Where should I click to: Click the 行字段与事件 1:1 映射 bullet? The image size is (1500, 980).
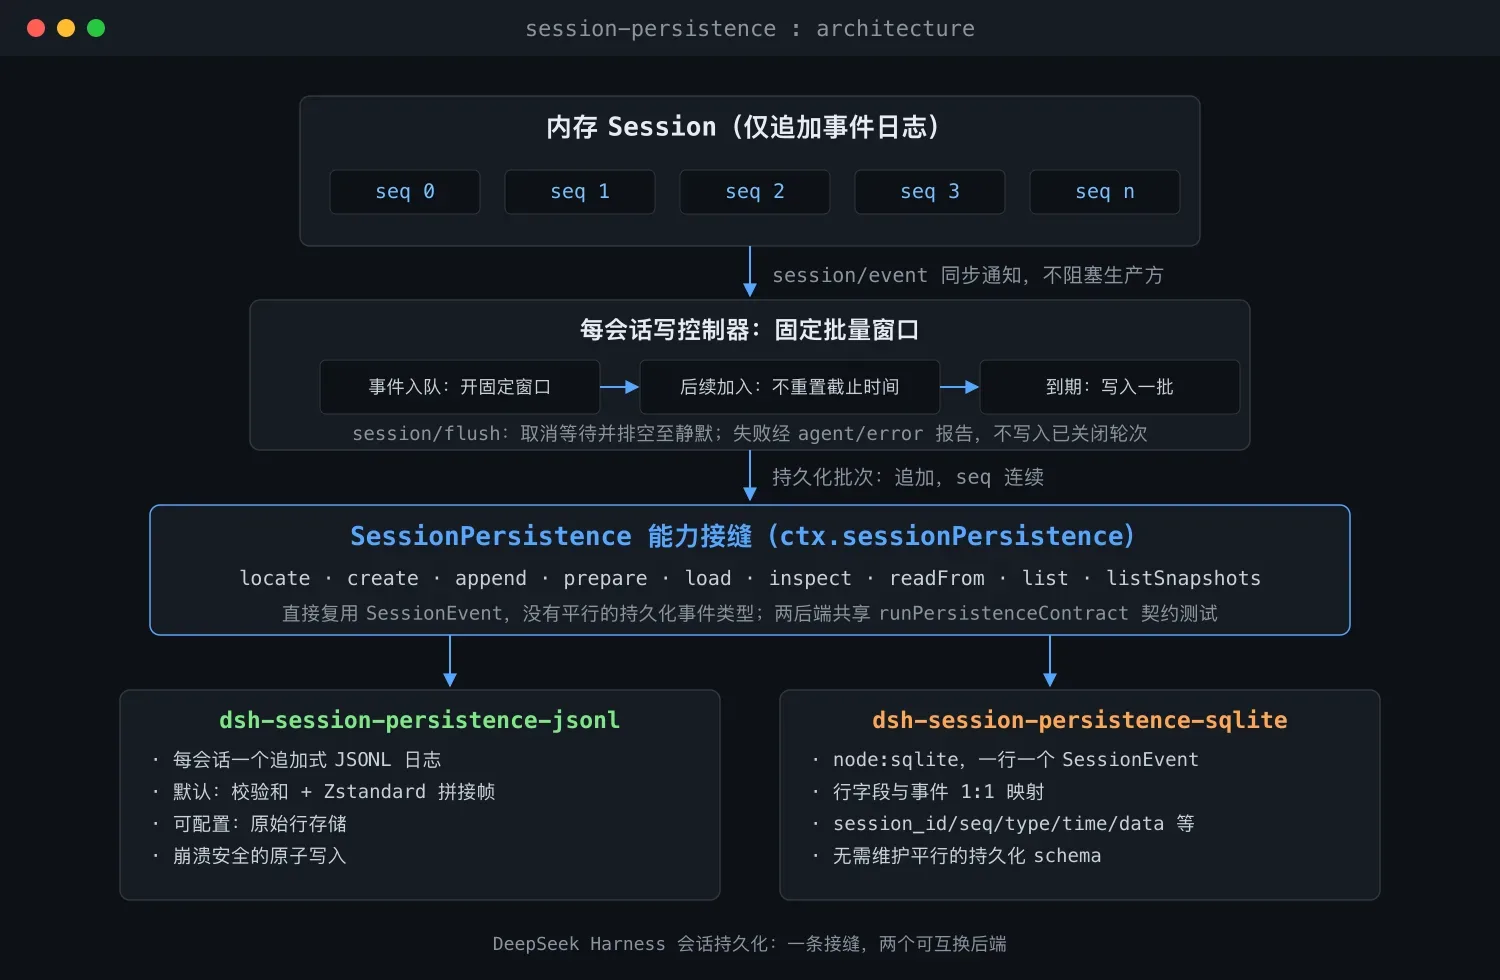point(929,792)
